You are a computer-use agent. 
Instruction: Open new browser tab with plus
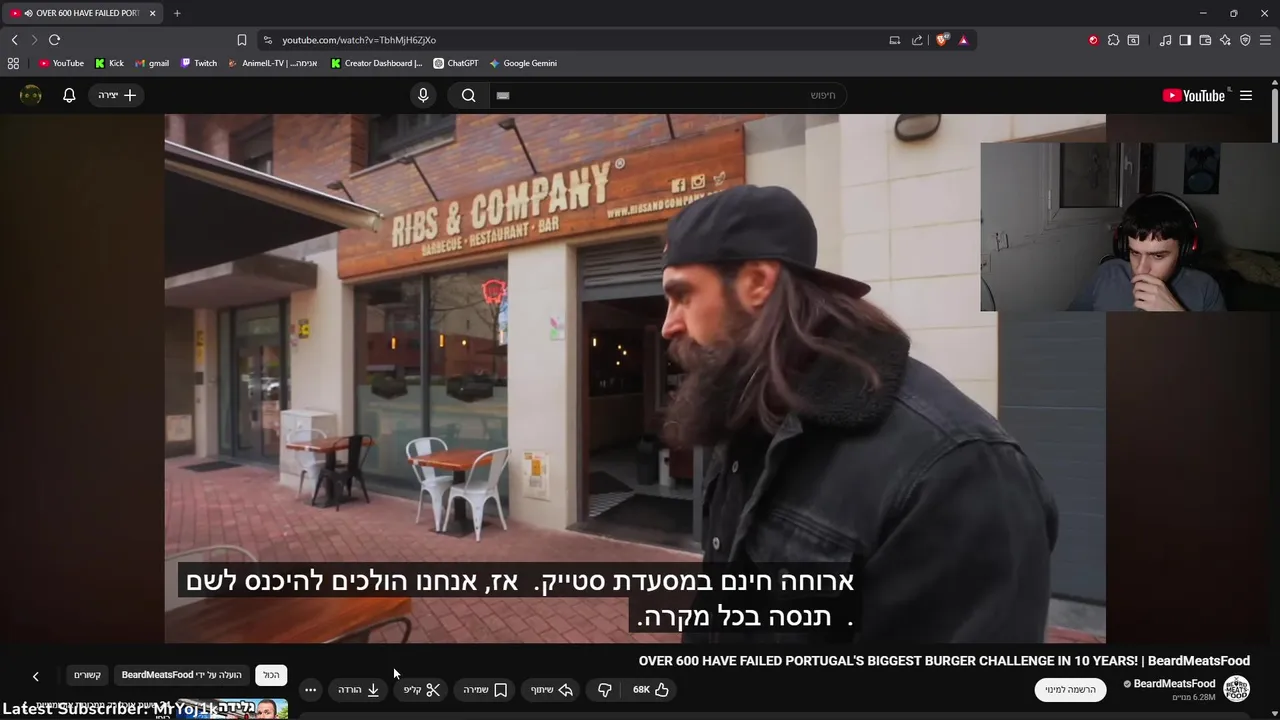177,13
